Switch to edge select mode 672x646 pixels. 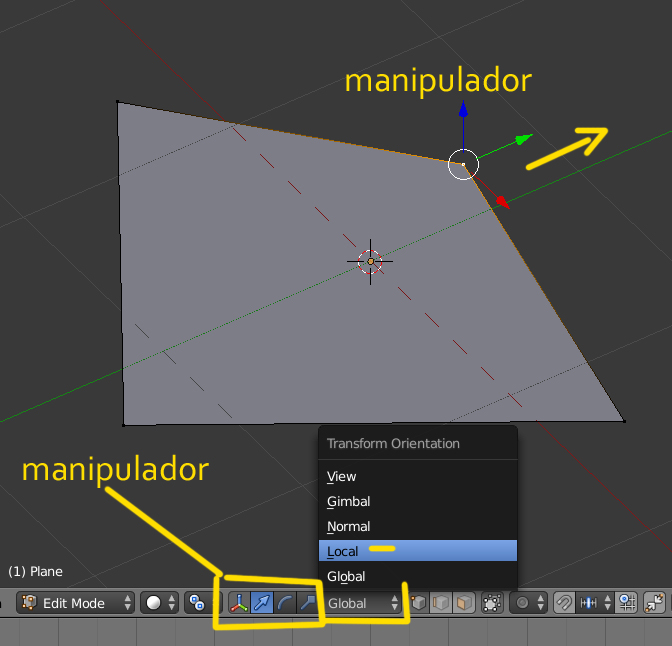coord(441,603)
